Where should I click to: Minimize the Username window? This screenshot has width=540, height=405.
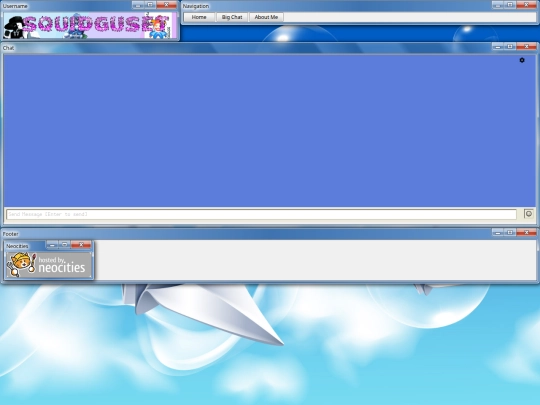click(138, 5)
